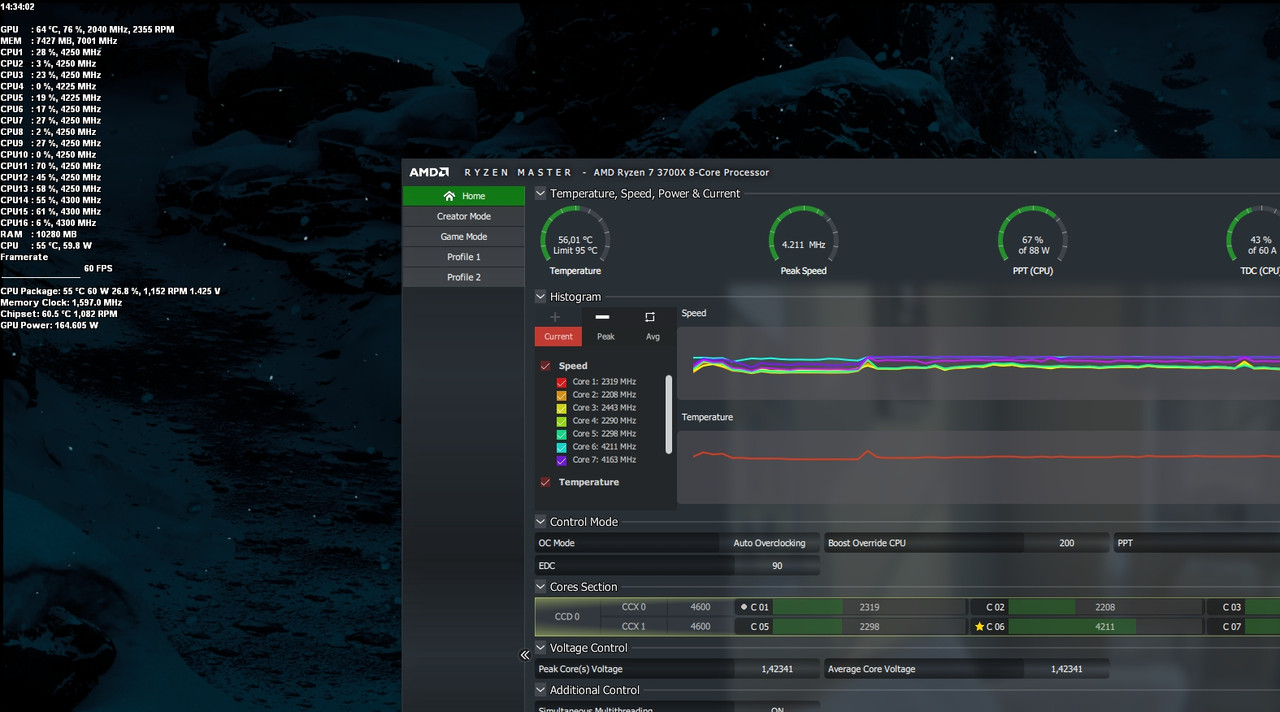
Task: Collapse the Cores Section expander
Action: click(541, 587)
